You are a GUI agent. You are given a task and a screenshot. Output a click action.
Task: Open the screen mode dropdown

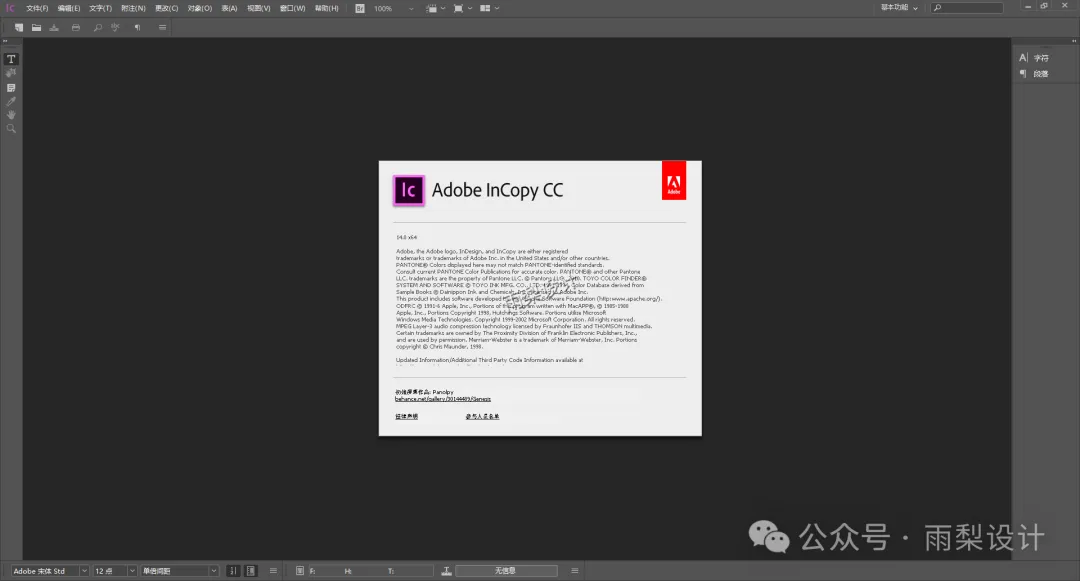point(463,8)
